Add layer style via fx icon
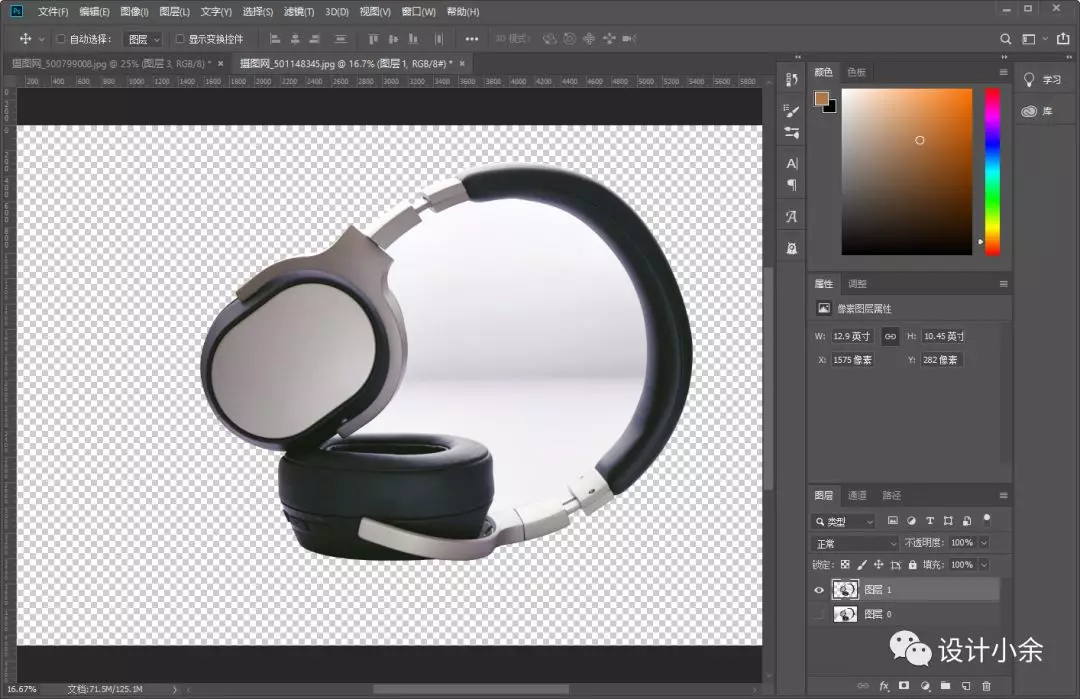This screenshot has width=1080, height=699. [884, 686]
